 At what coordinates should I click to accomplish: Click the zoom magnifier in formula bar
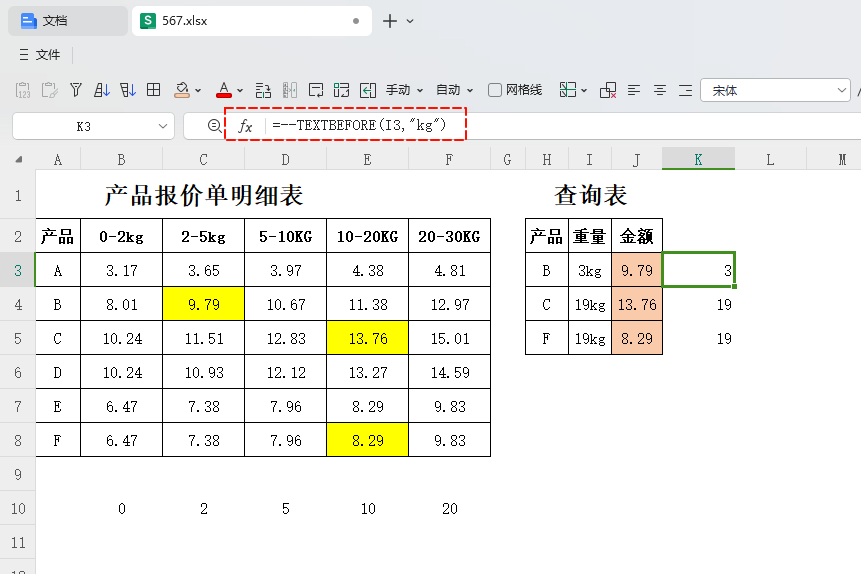click(x=215, y=126)
